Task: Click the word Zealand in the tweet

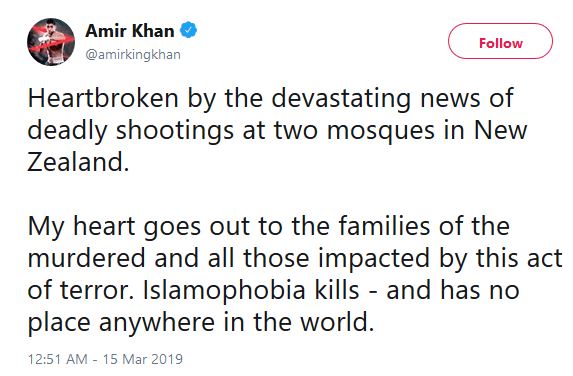Action: click(x=76, y=162)
